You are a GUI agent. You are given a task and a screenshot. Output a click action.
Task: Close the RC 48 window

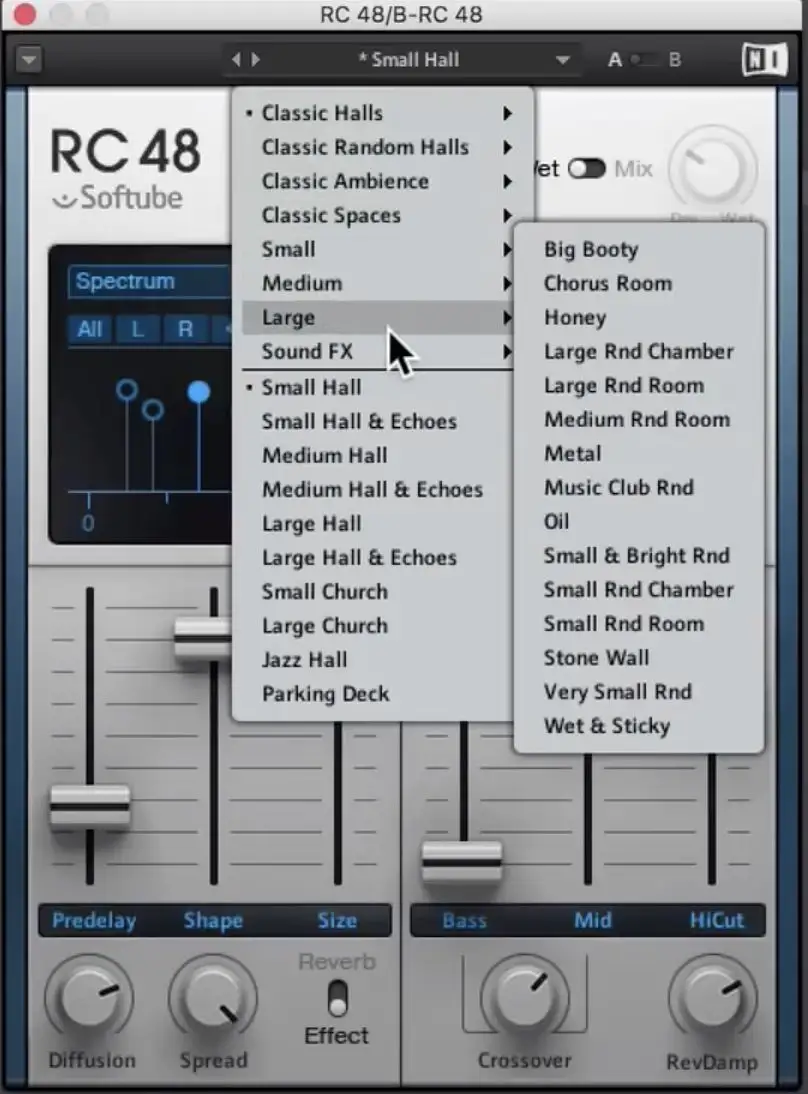coord(24,14)
